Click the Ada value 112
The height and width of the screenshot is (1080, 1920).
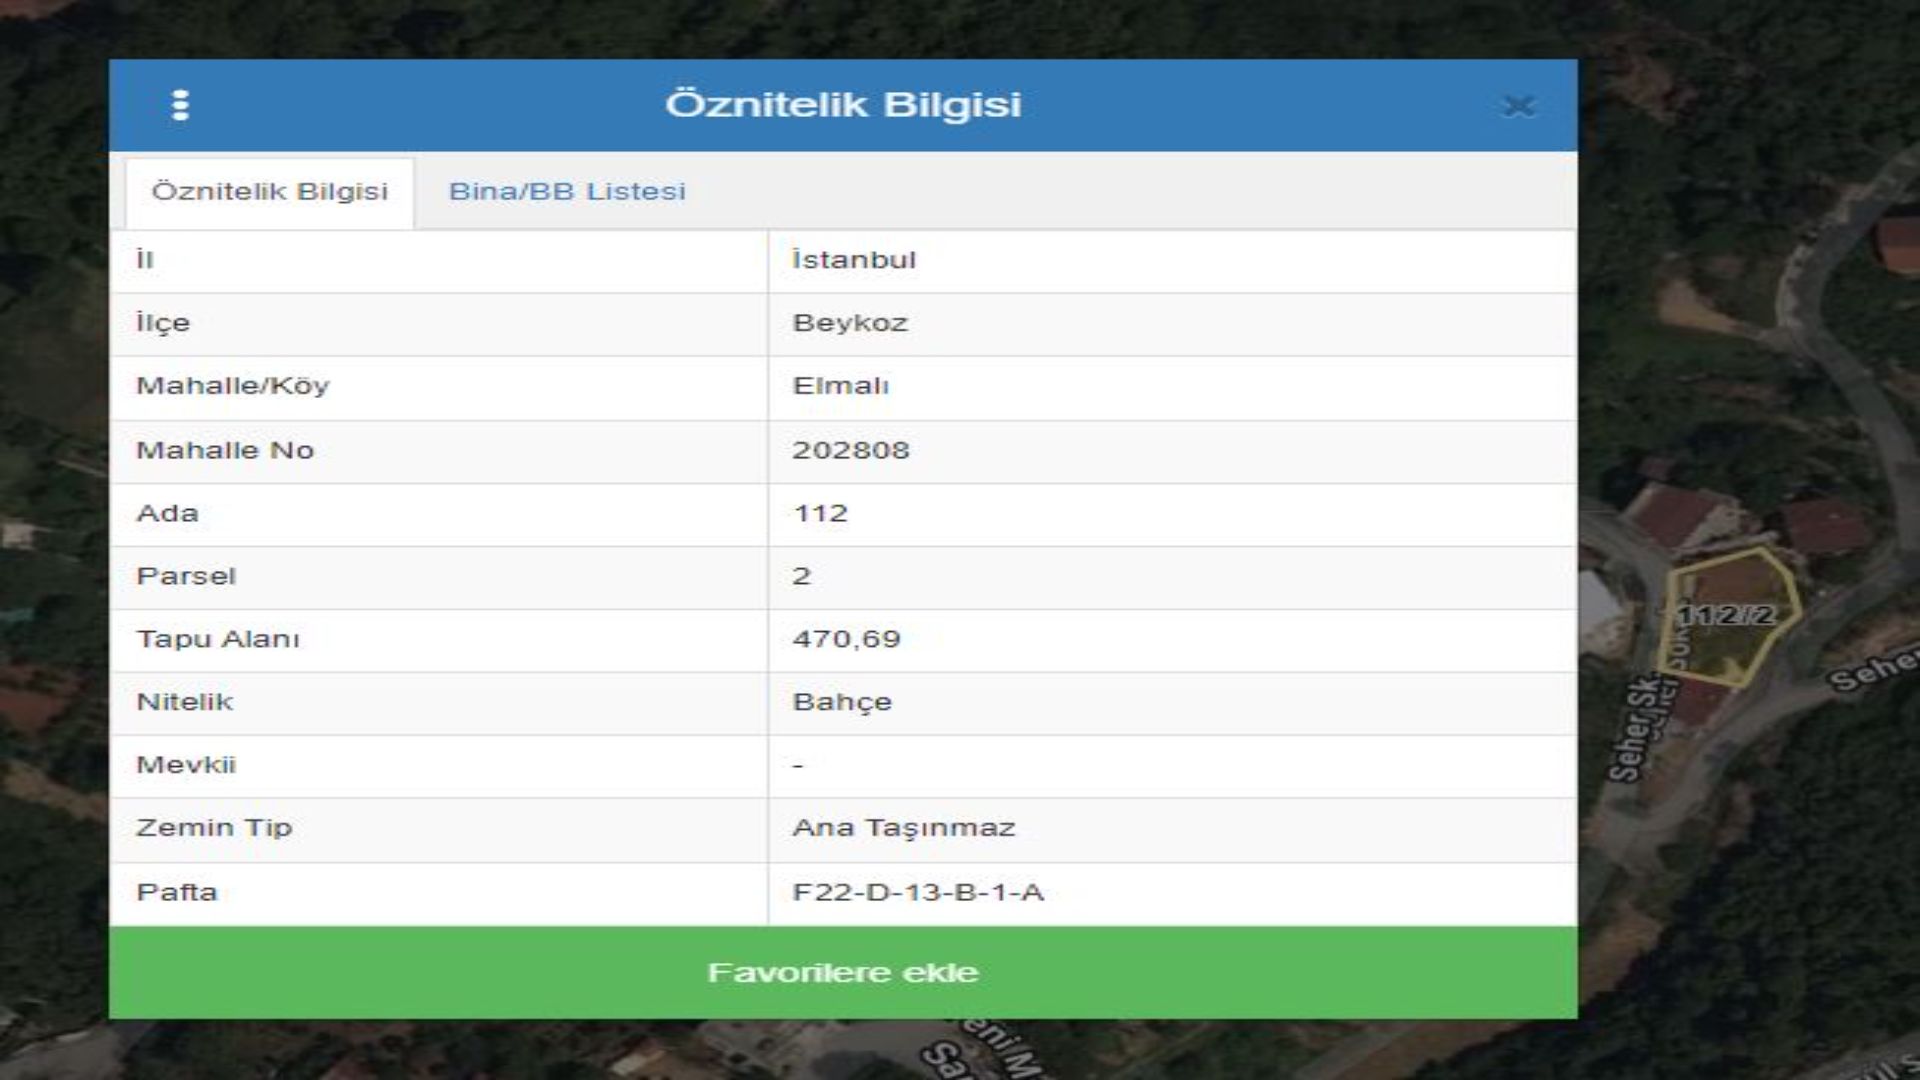[x=820, y=513]
